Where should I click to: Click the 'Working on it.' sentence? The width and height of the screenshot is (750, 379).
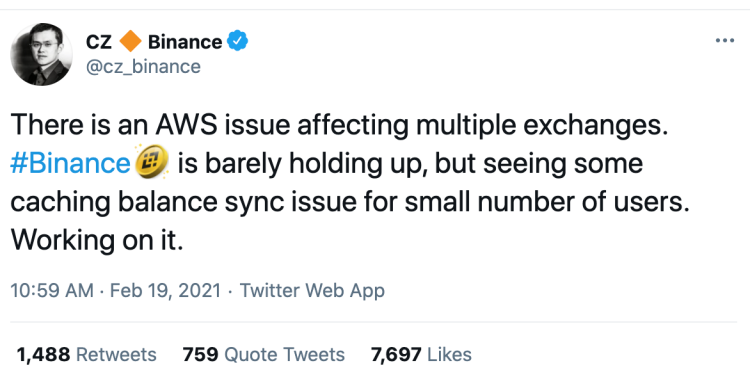(97, 240)
